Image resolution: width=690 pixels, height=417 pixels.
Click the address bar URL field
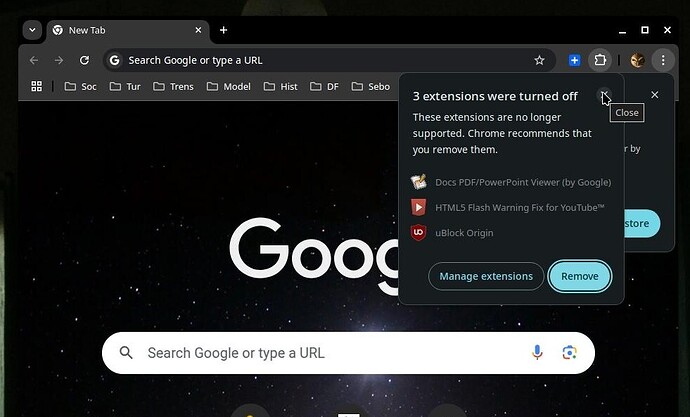(x=329, y=60)
